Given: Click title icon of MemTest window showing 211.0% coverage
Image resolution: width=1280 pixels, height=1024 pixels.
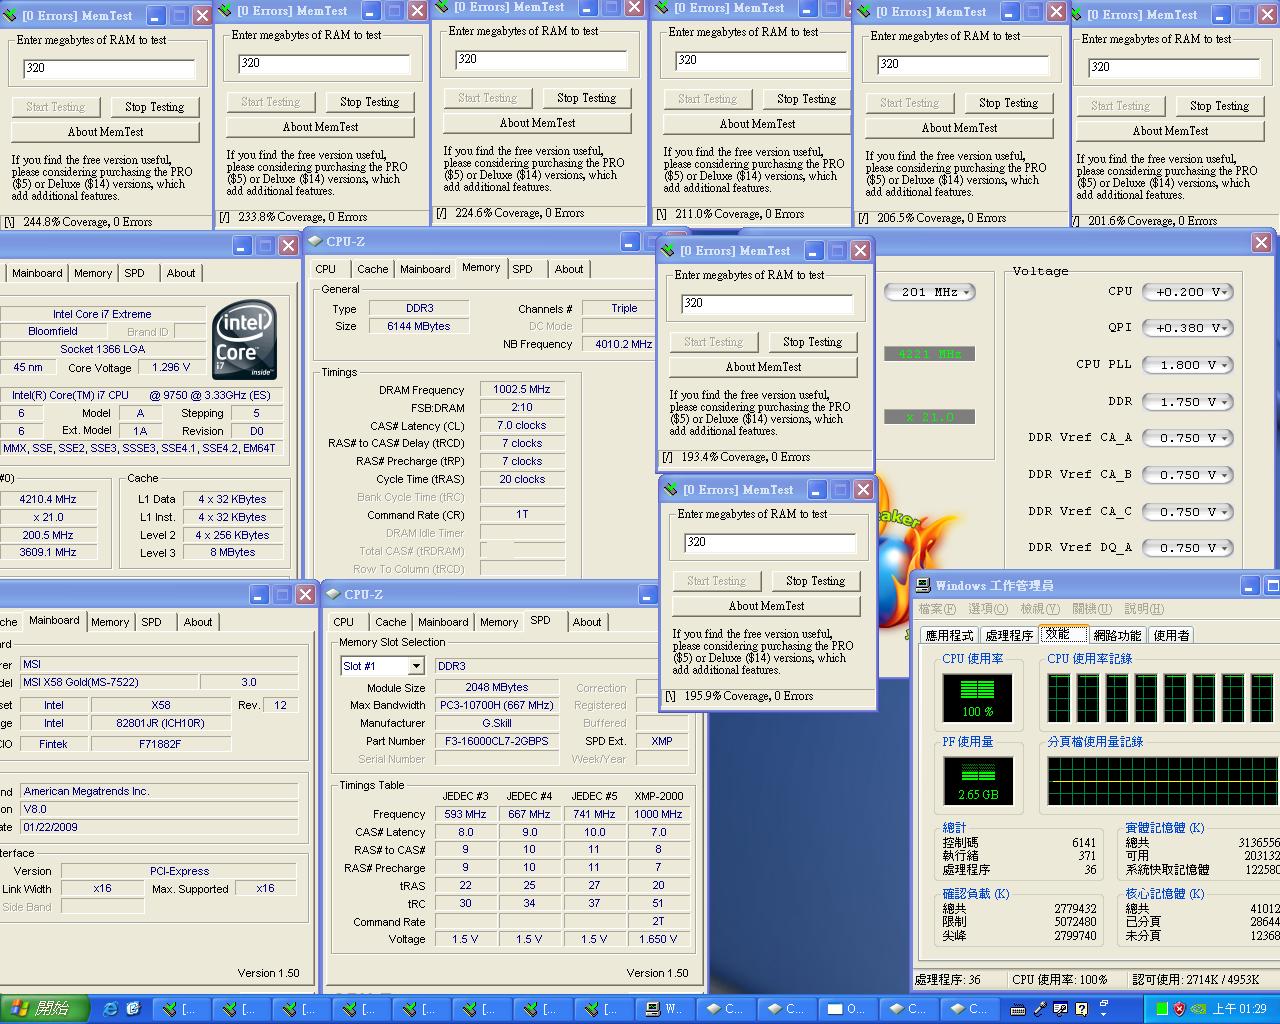Looking at the screenshot, I should point(662,8).
